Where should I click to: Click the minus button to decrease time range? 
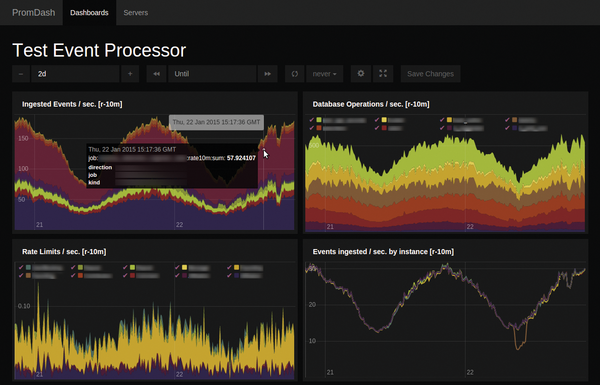pyautogui.click(x=21, y=74)
